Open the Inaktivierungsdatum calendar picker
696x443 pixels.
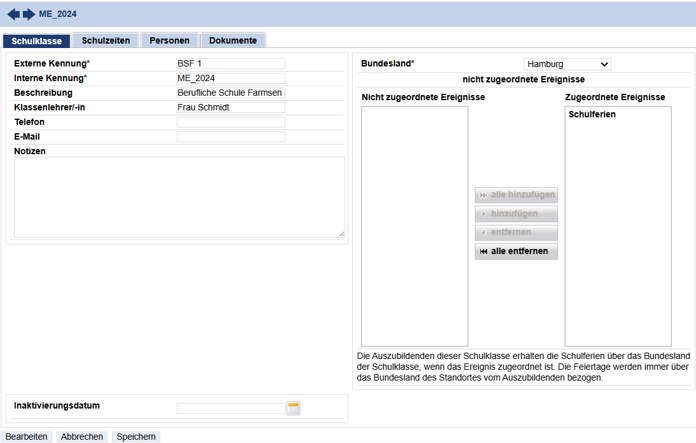[293, 408]
